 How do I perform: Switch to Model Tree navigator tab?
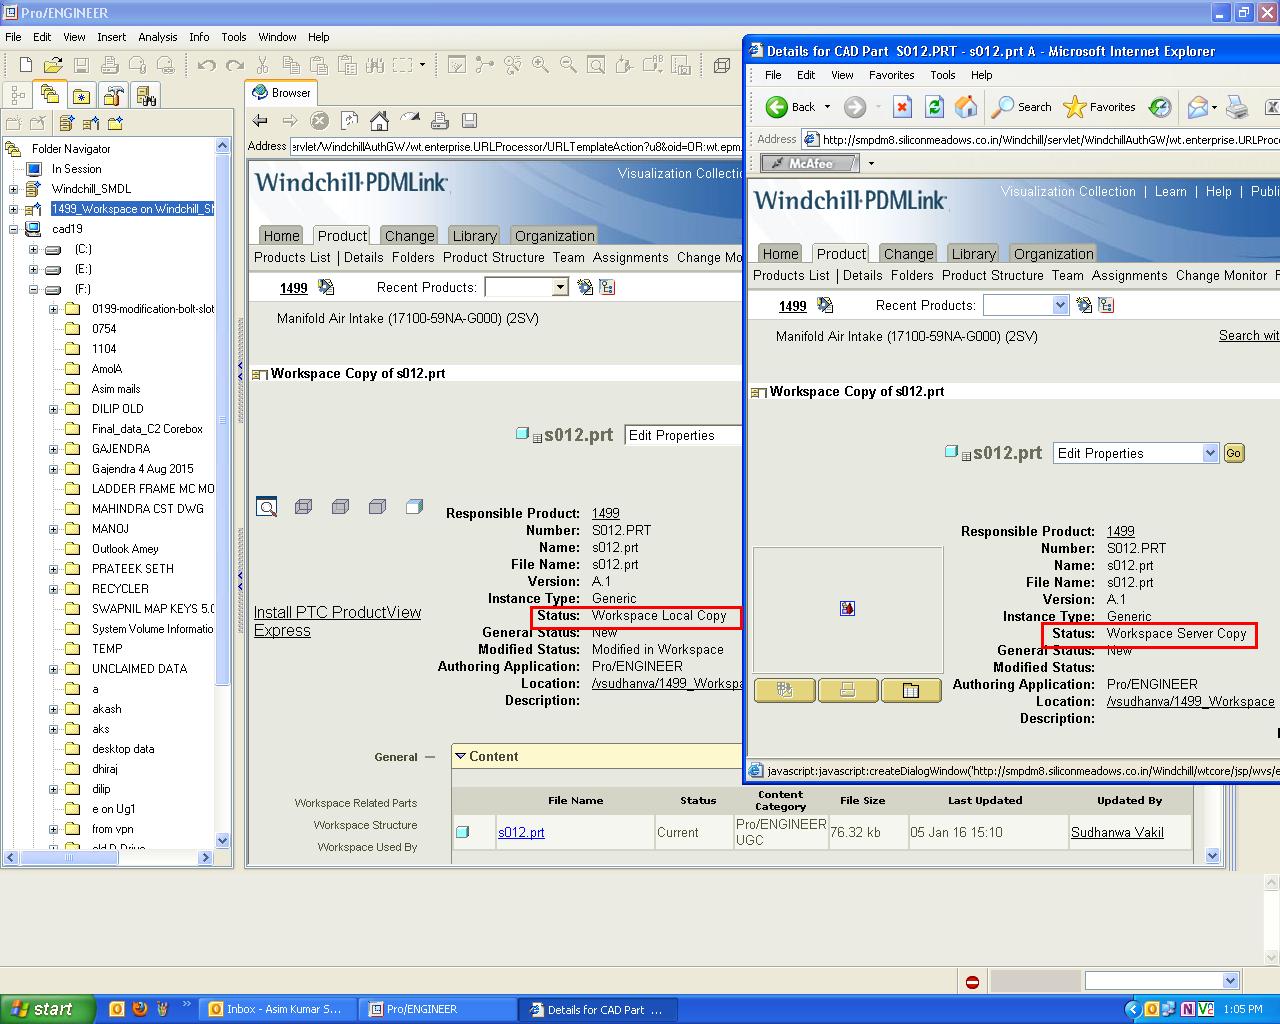[17, 95]
